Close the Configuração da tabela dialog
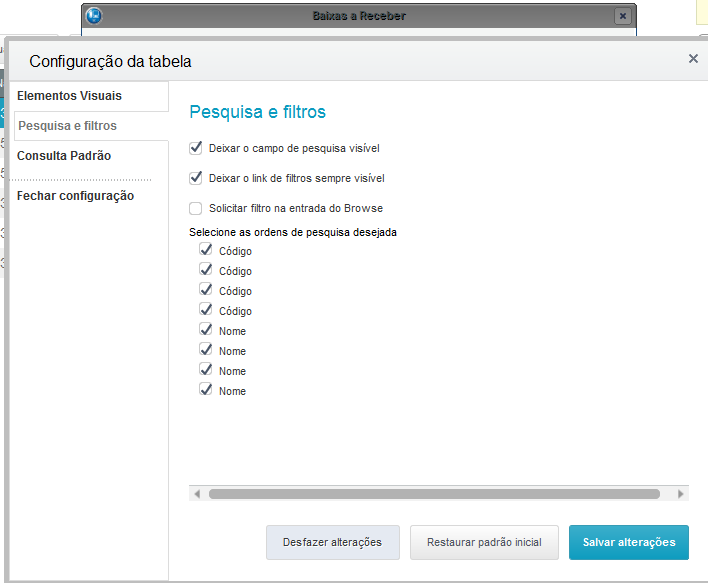Screen dimensions: 708x583 (x=693, y=59)
